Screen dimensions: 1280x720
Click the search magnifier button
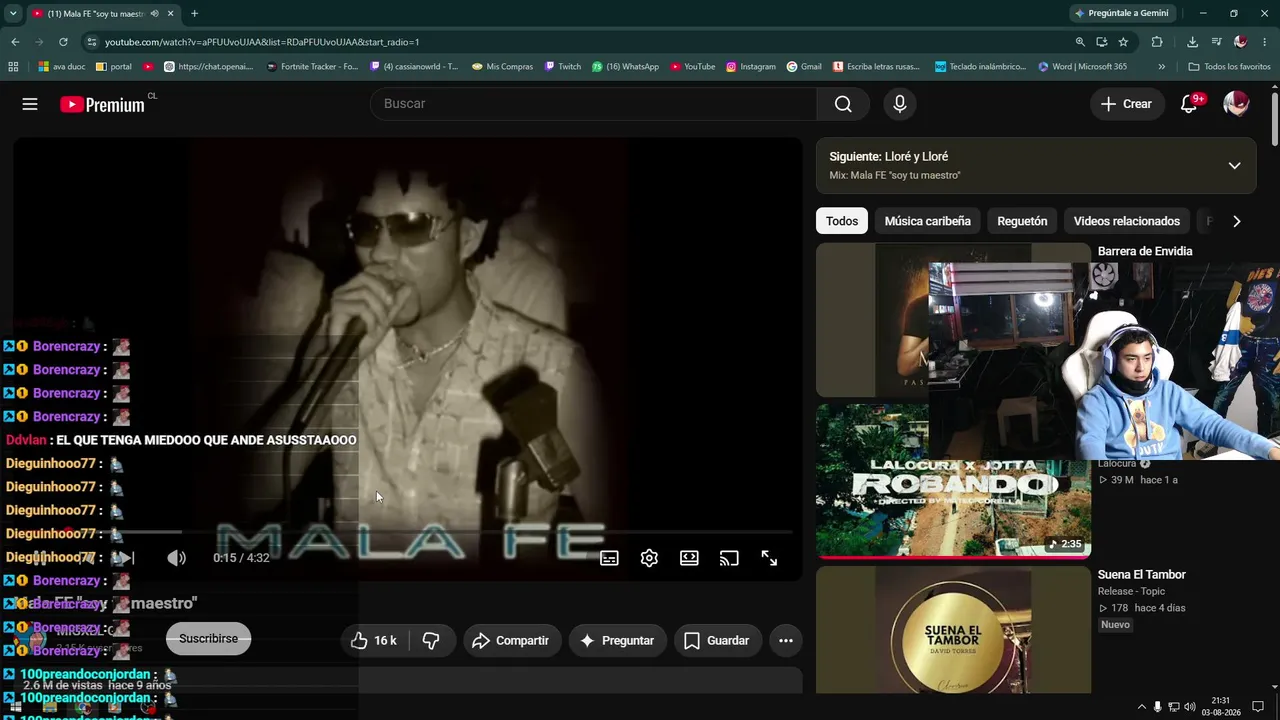[843, 104]
